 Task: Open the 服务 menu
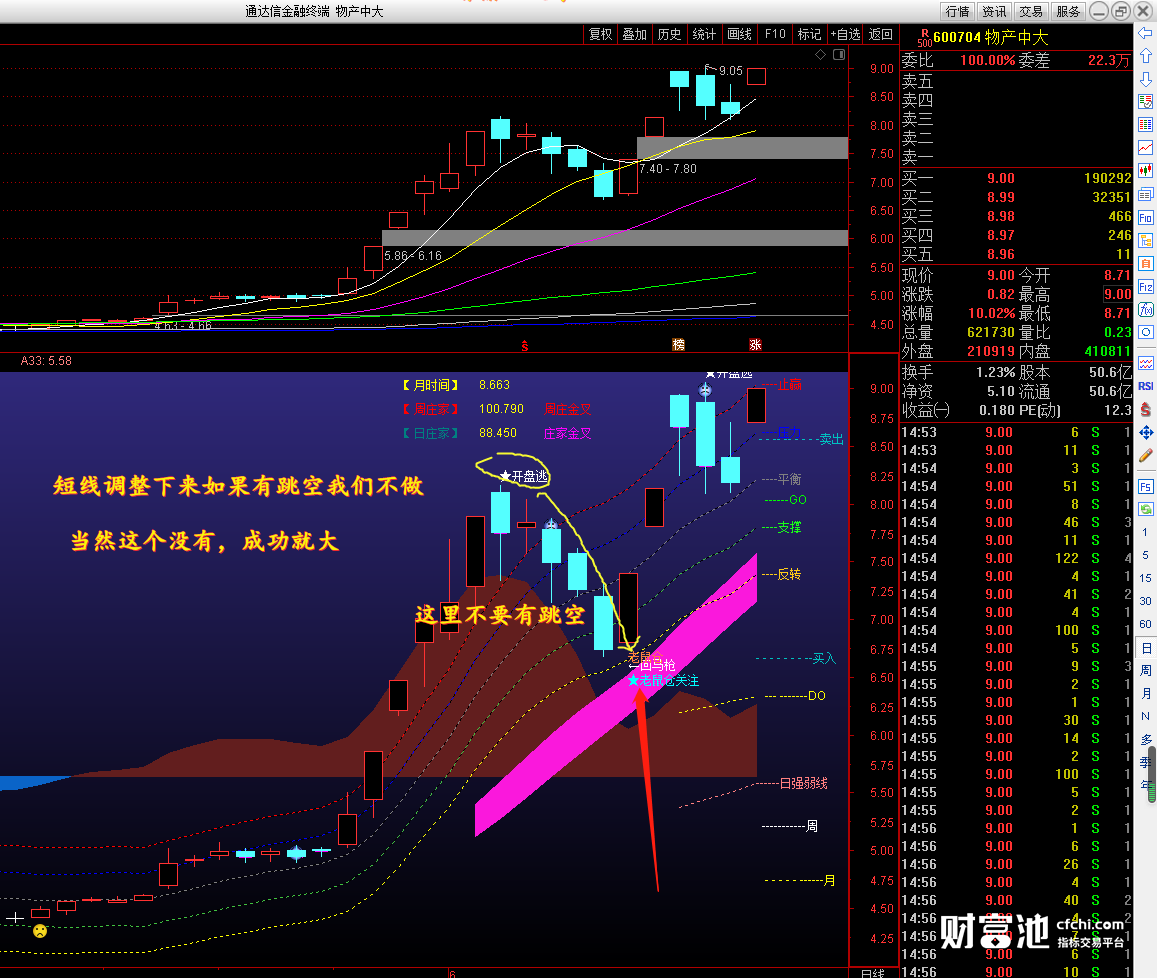1068,11
